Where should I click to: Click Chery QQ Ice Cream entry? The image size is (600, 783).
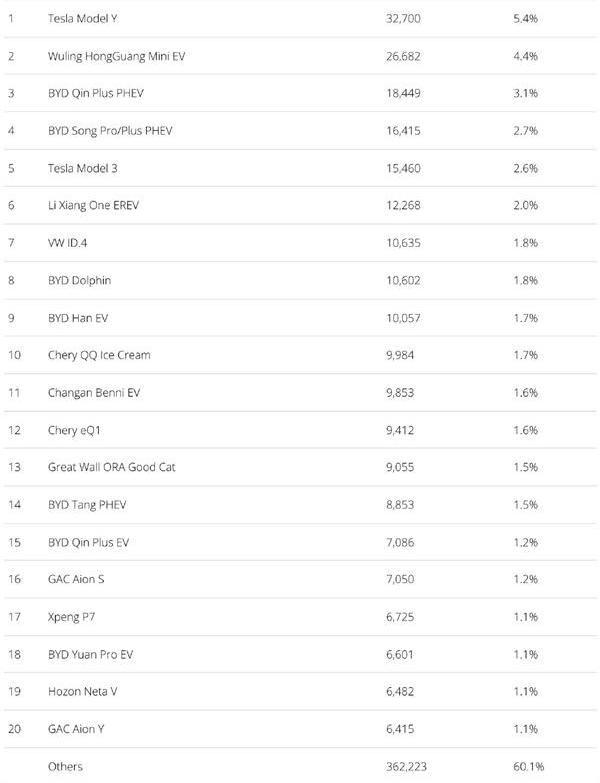[x=99, y=355]
